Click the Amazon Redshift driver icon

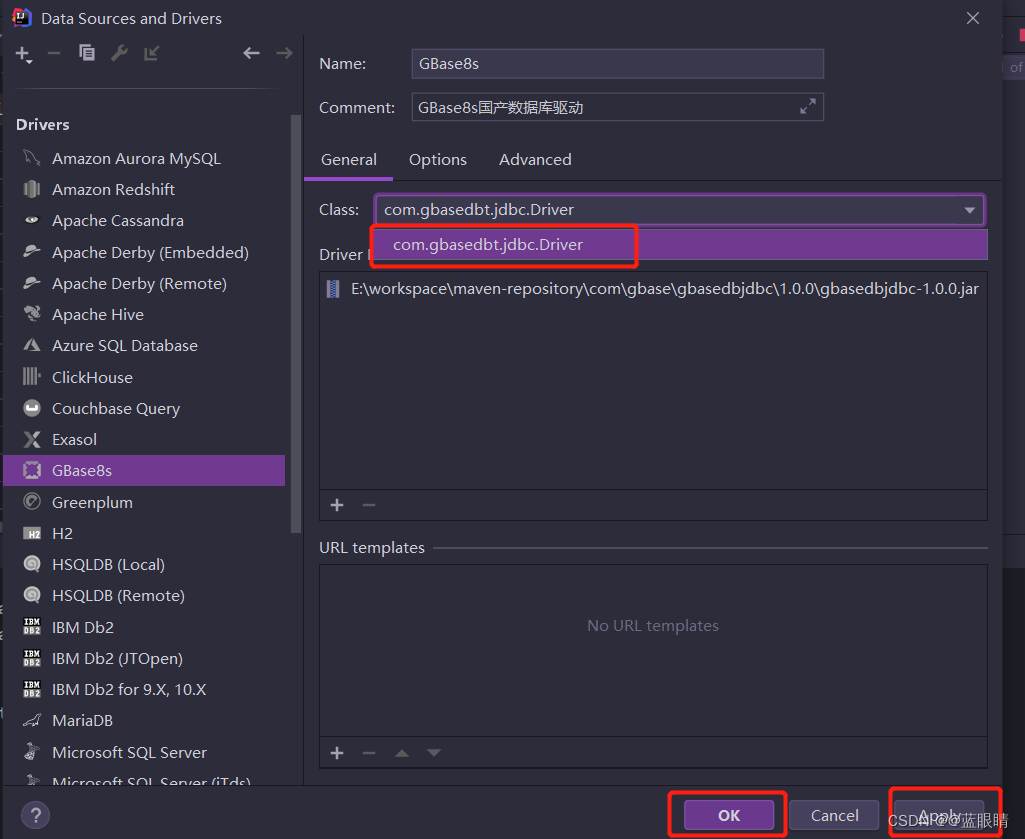(x=31, y=190)
